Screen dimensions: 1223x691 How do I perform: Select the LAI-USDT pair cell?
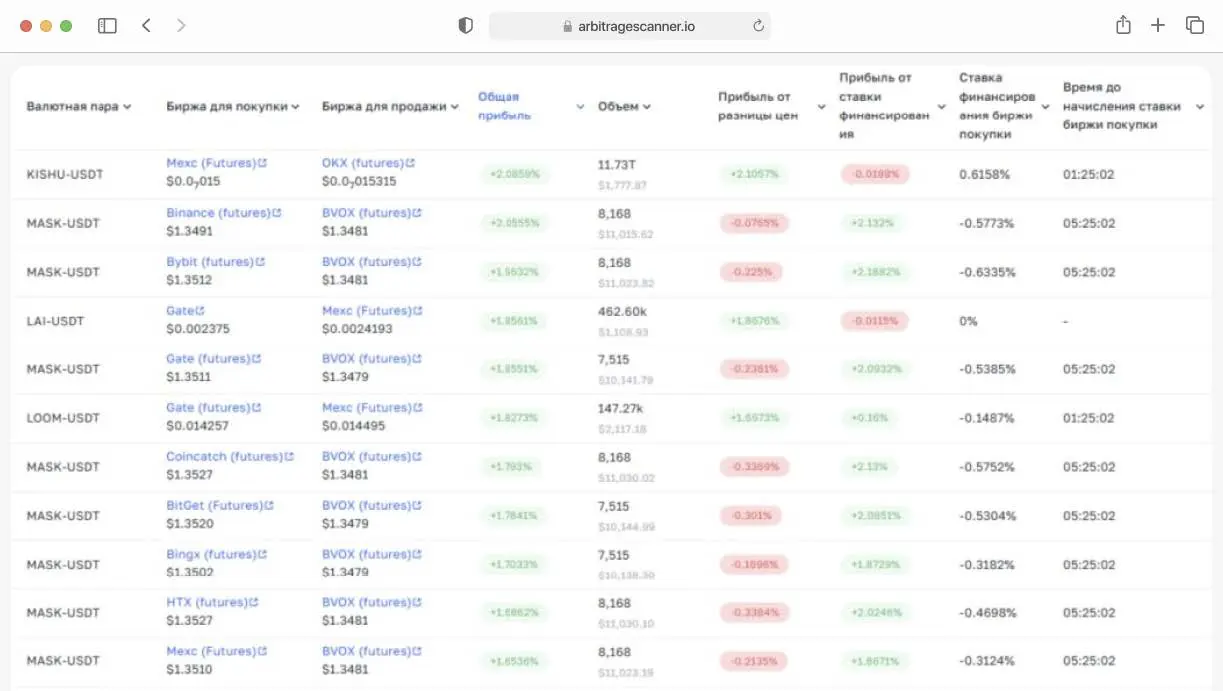55,322
